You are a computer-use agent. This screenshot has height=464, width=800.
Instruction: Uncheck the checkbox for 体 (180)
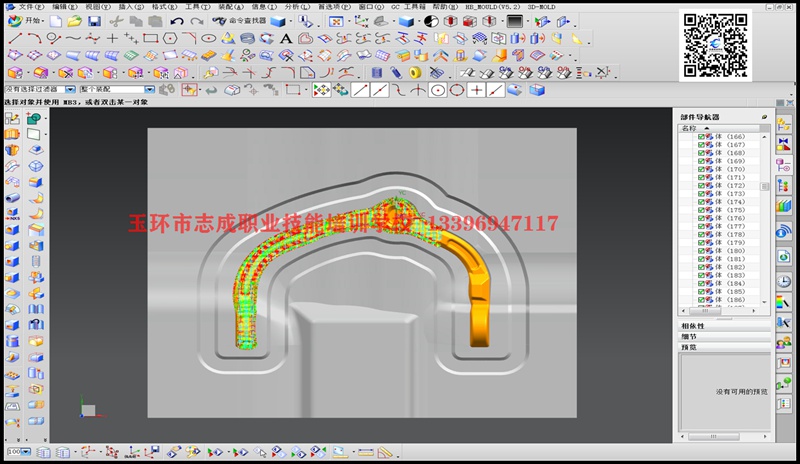pyautogui.click(x=701, y=251)
